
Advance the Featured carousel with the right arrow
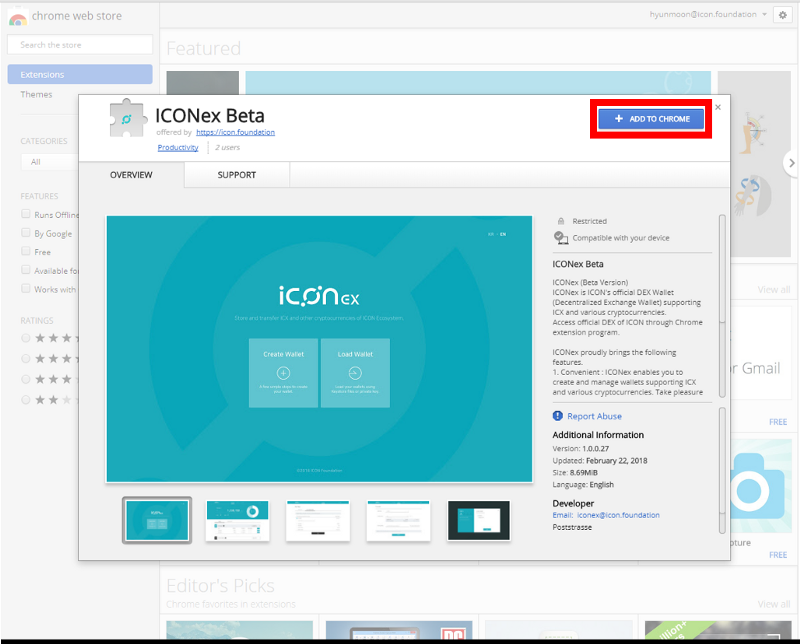[791, 163]
